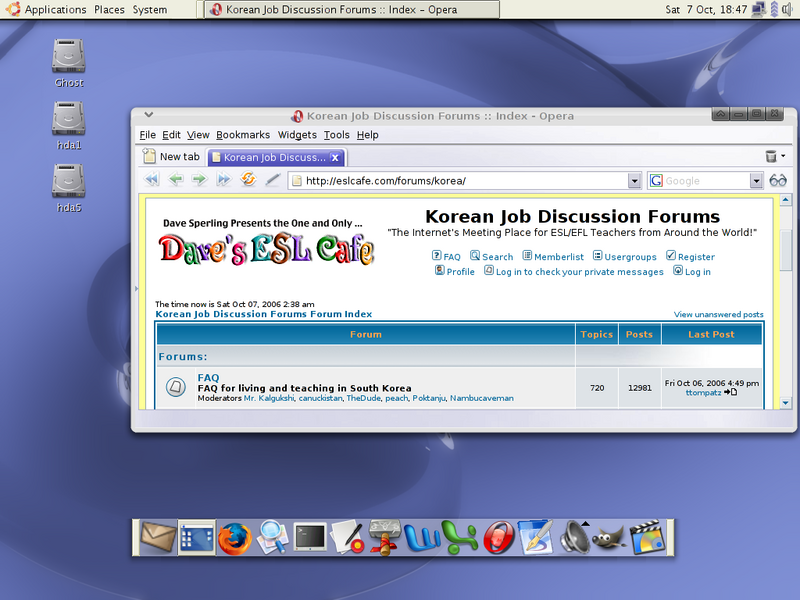Click the New tab button
800x600 pixels.
(x=172, y=157)
